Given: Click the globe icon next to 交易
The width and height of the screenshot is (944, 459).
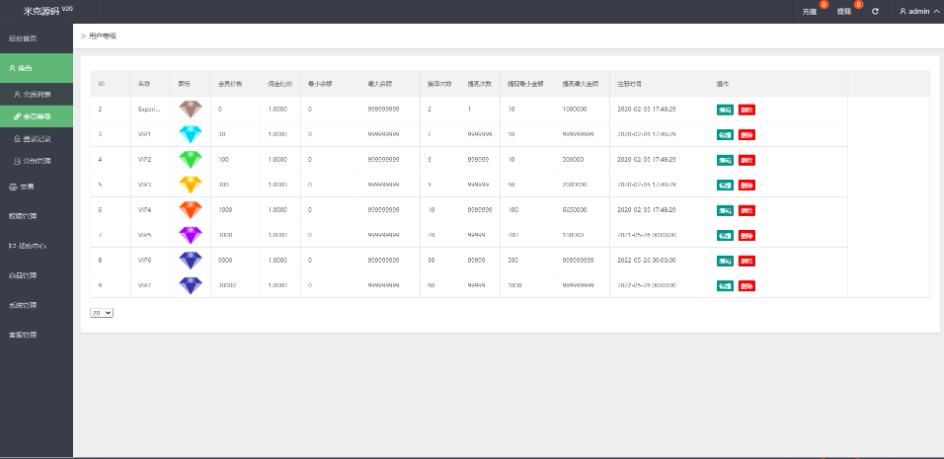Looking at the screenshot, I should tap(13, 187).
